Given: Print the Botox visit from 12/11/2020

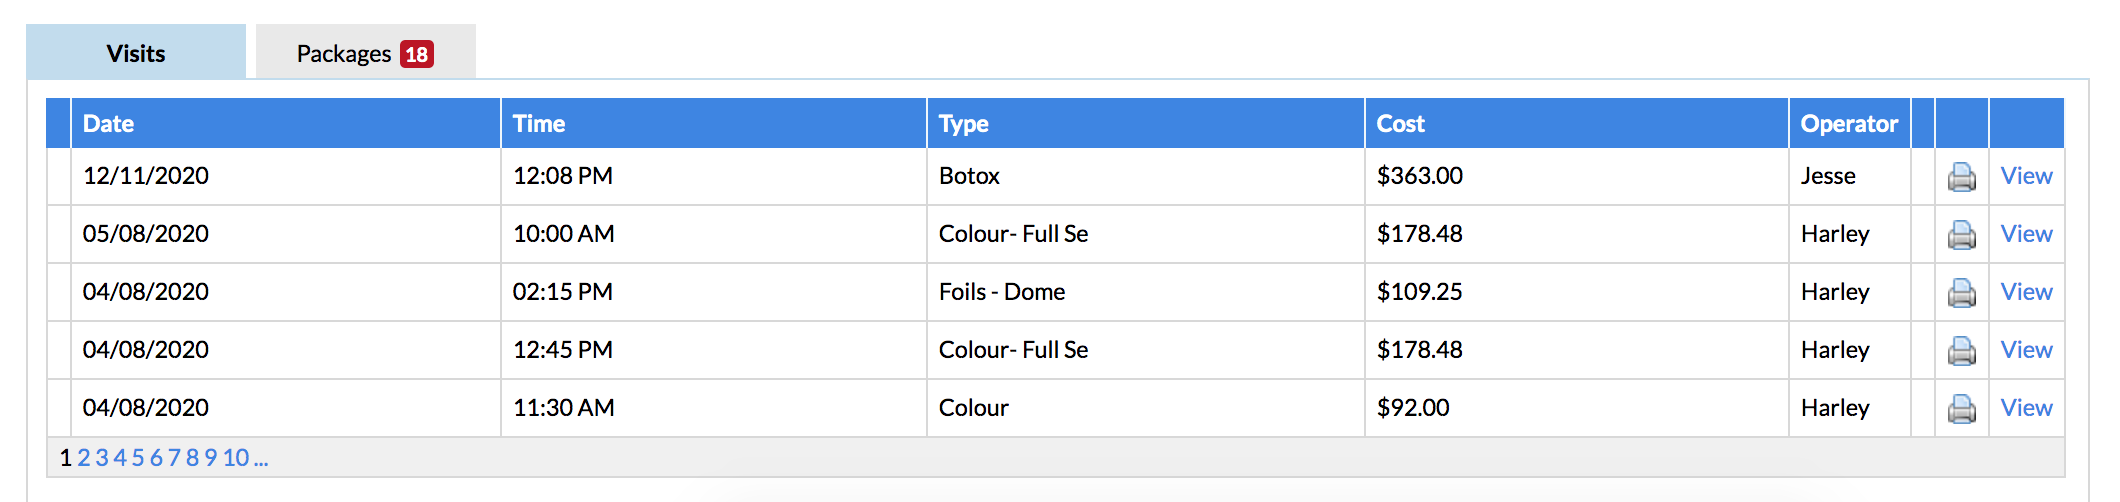Looking at the screenshot, I should point(1961,177).
